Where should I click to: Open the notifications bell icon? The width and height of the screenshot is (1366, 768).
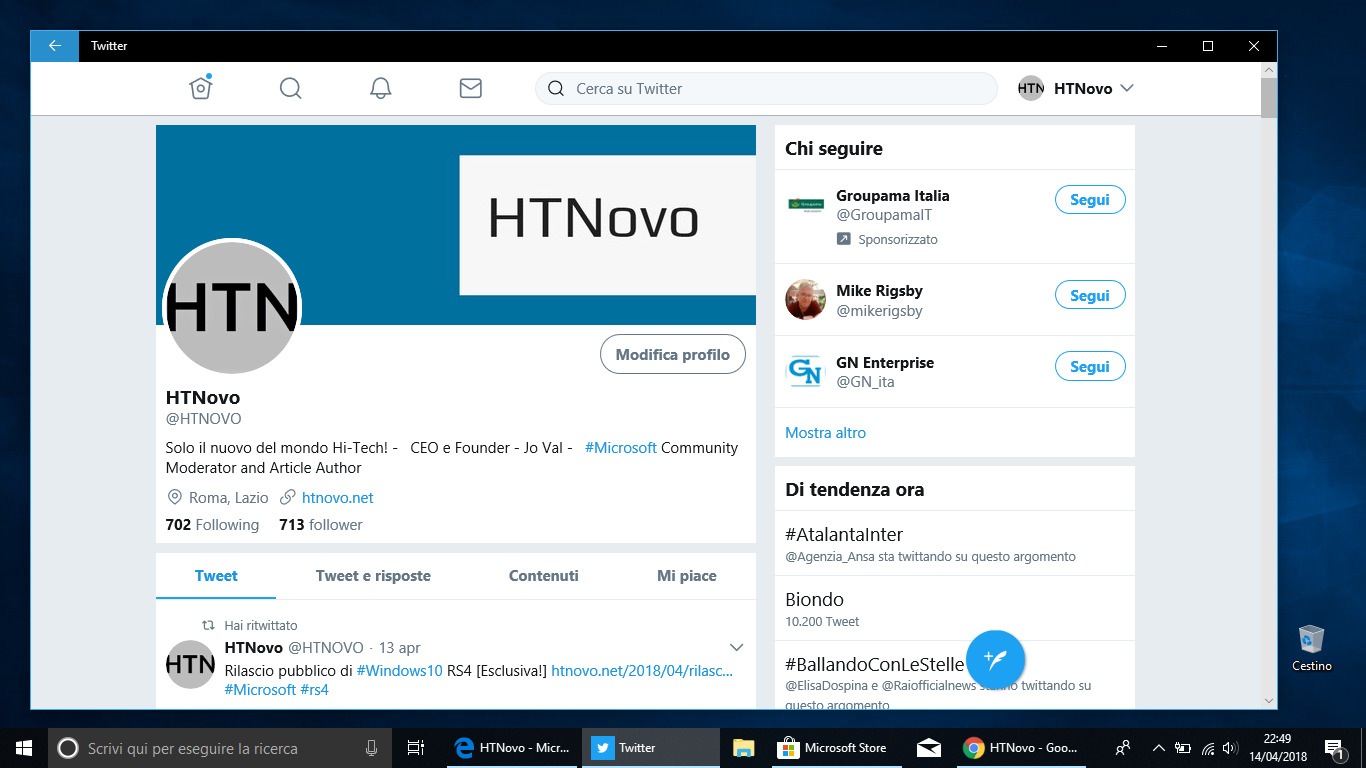380,88
